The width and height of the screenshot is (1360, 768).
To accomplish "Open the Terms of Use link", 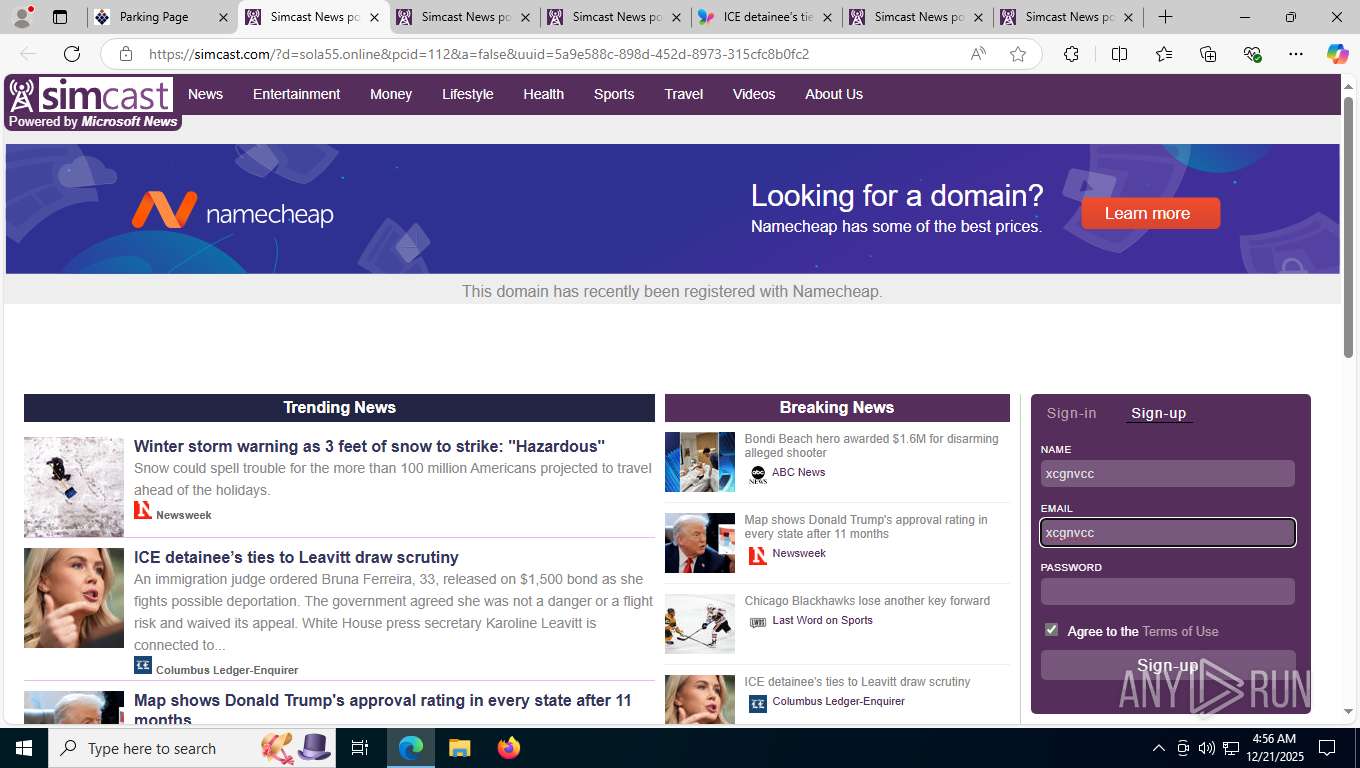I will [1180, 631].
